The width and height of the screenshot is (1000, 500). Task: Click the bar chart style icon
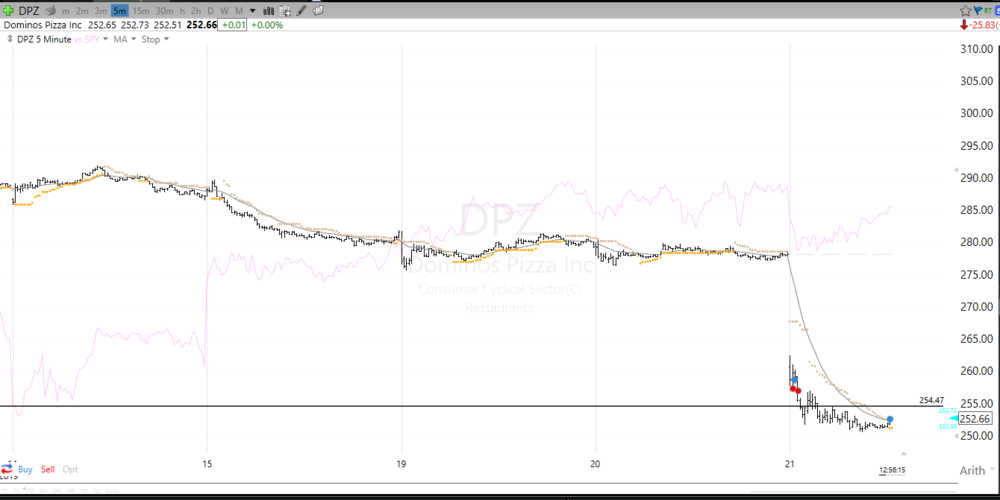coord(268,11)
